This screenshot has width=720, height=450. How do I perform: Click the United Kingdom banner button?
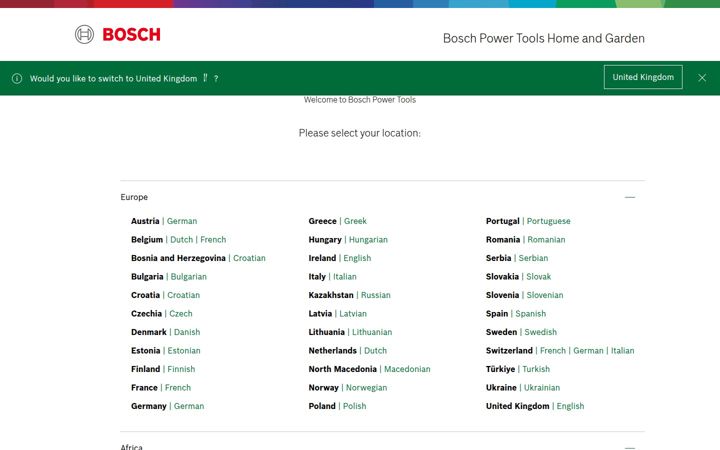[643, 77]
